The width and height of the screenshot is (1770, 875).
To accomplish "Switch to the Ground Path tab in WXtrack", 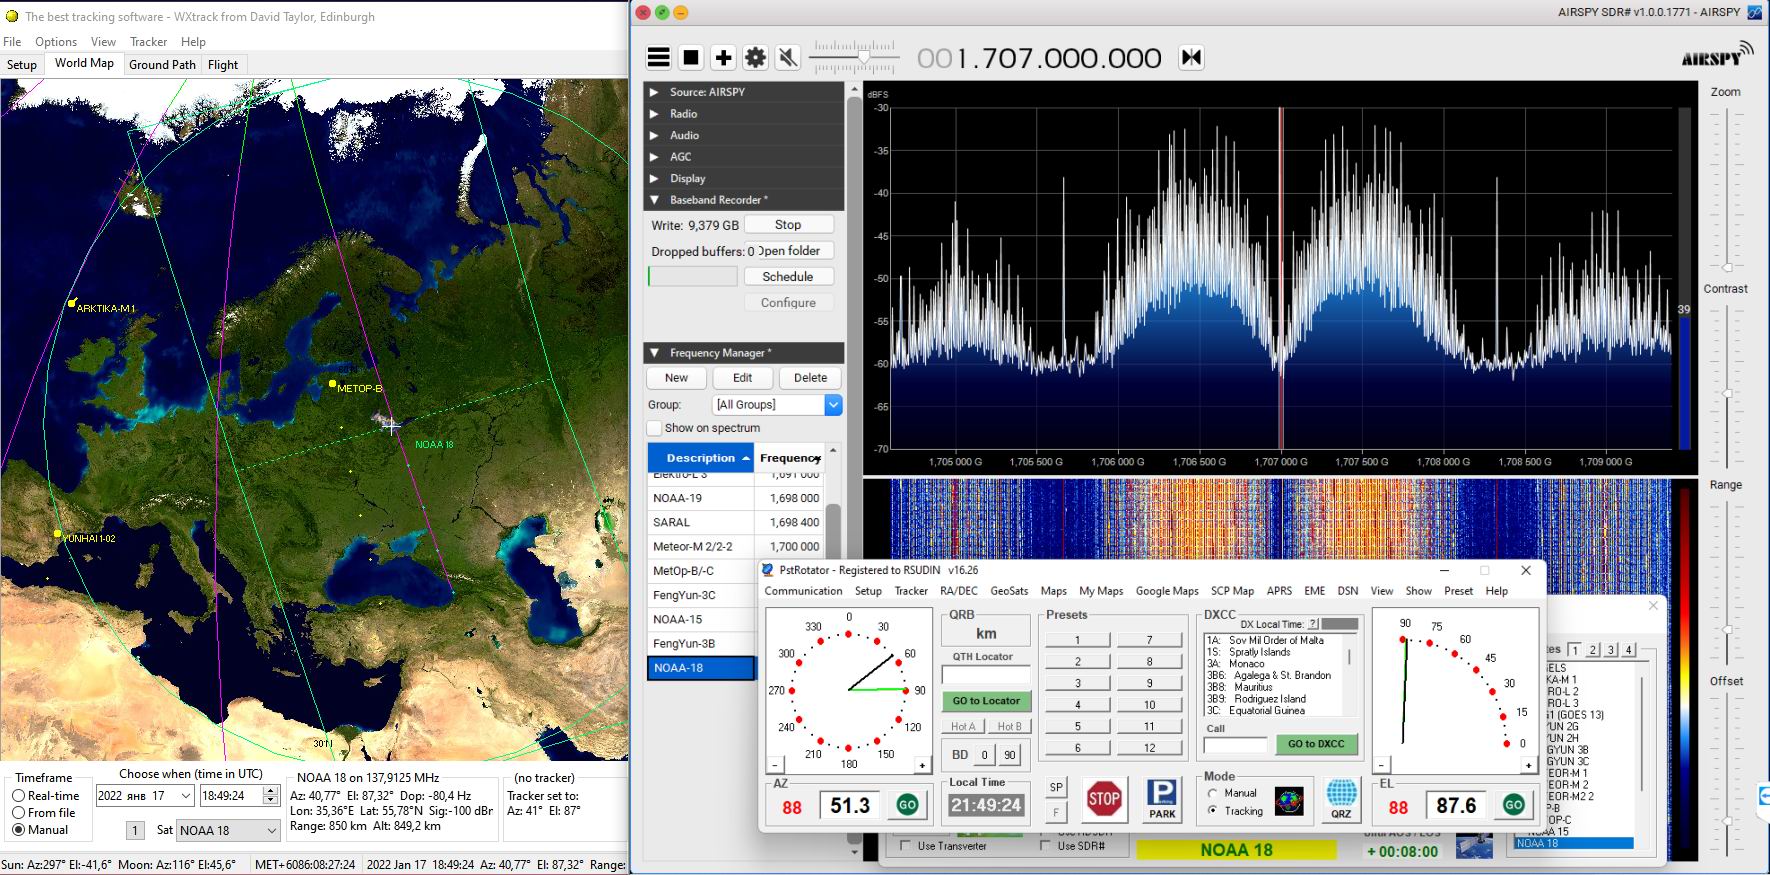I will click(x=162, y=65).
